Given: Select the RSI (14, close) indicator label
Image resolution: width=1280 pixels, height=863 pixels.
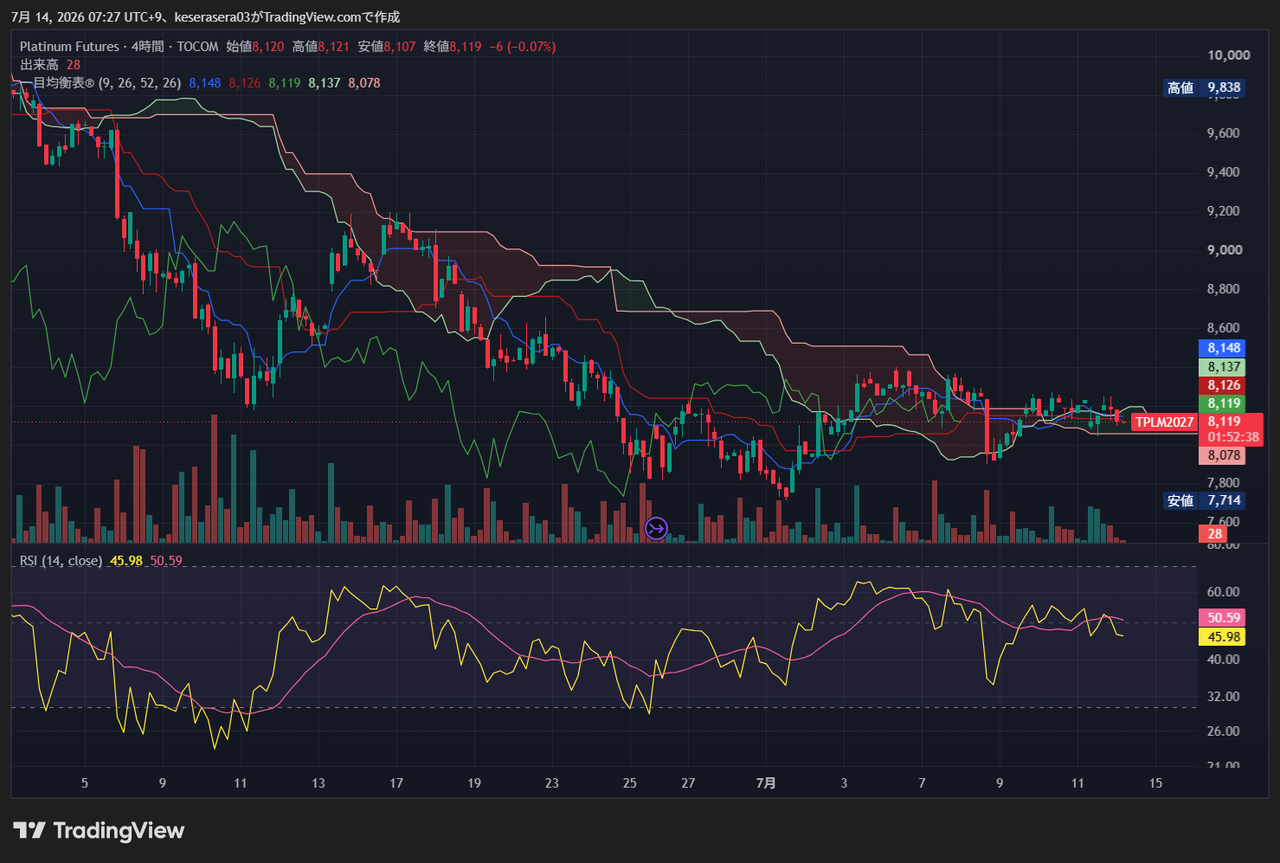Looking at the screenshot, I should click(61, 561).
